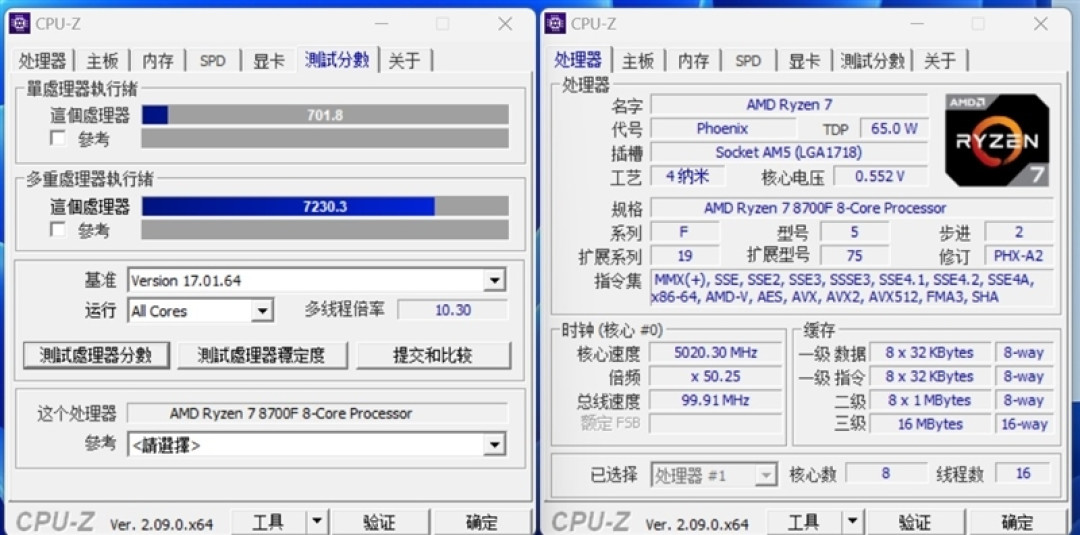Switch to SPD tab in left window
Image resolution: width=1080 pixels, height=535 pixels.
pyautogui.click(x=213, y=61)
